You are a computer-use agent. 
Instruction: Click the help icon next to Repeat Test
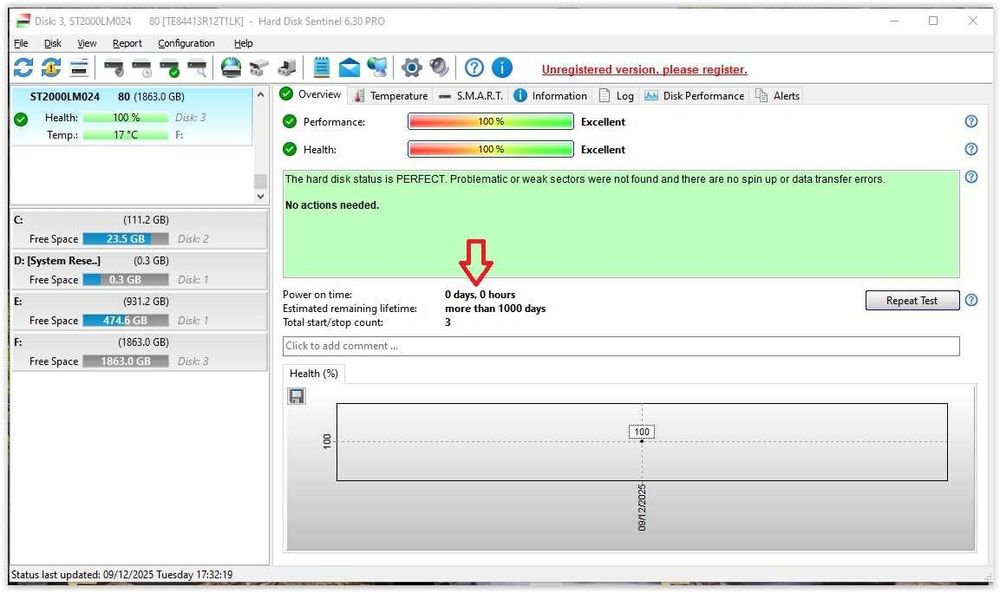coord(971,300)
